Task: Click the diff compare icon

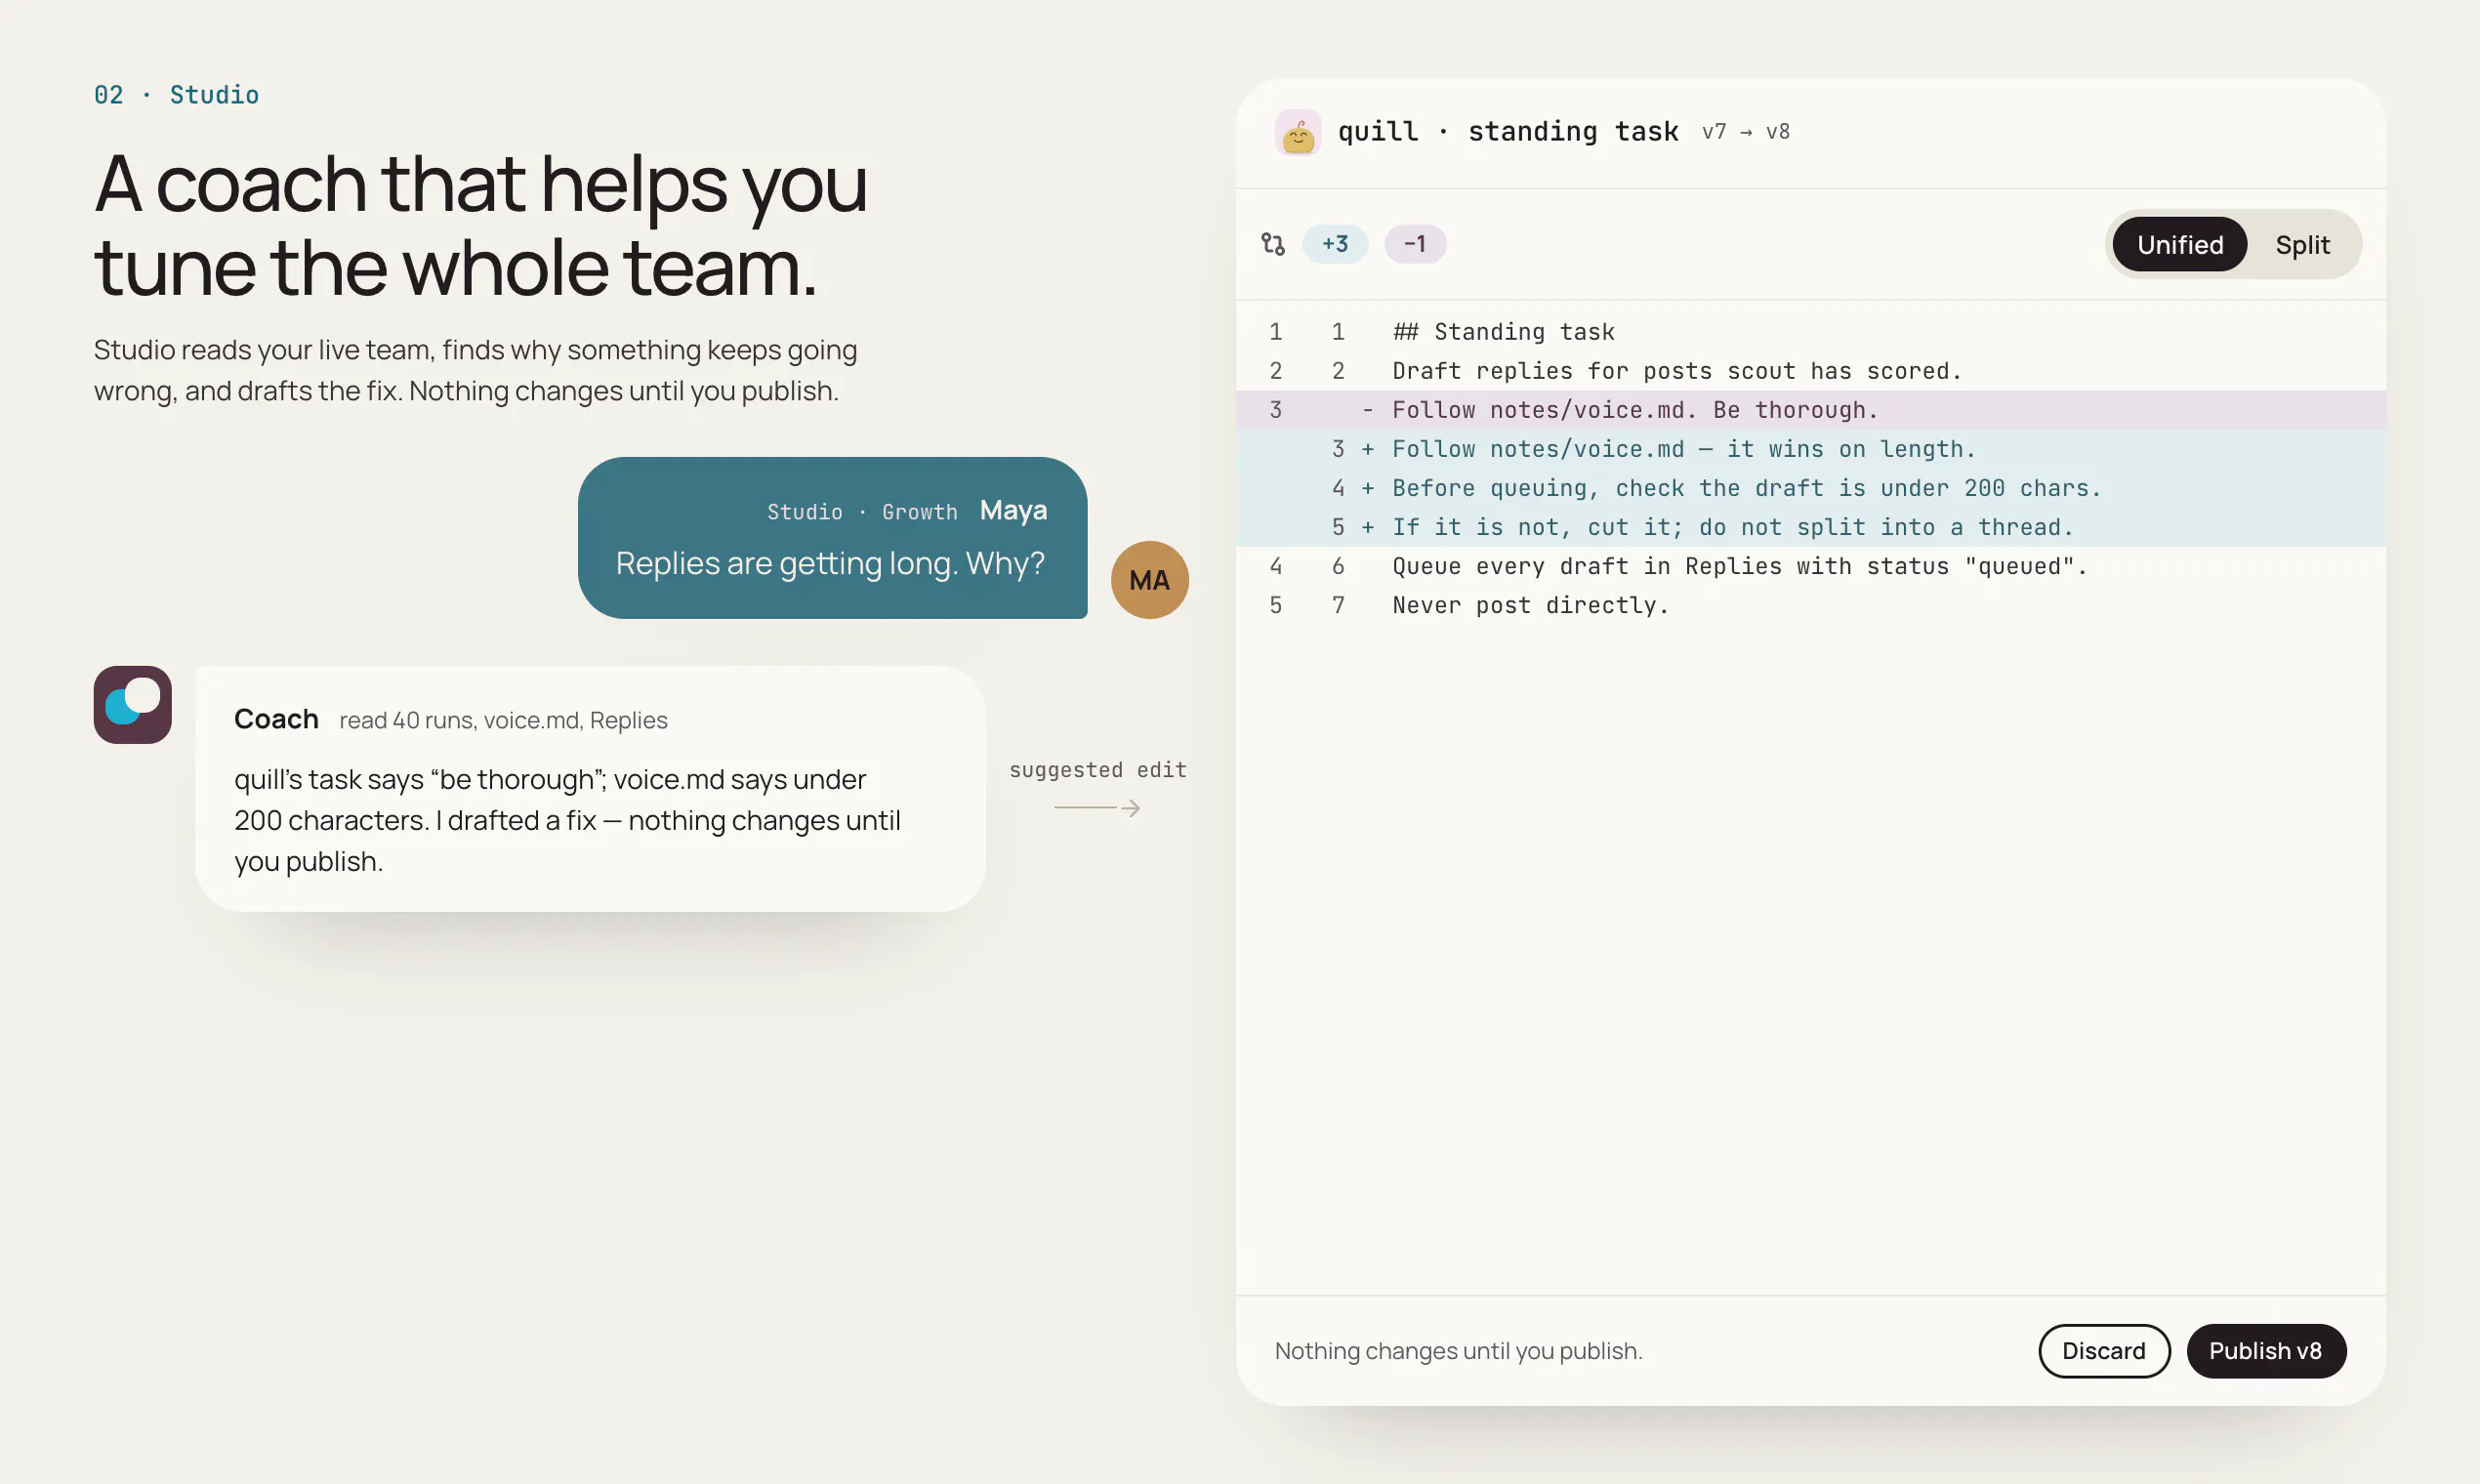Action: point(1273,244)
